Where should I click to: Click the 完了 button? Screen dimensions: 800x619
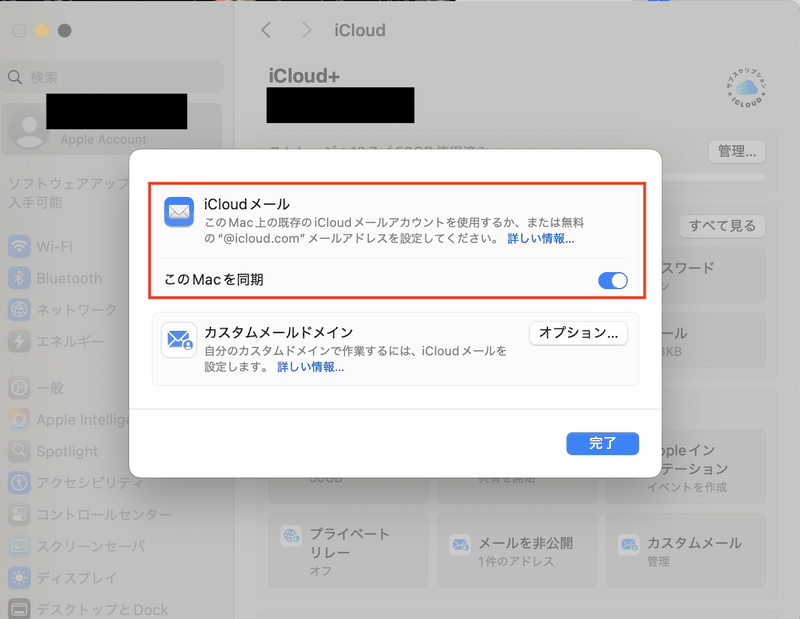click(602, 443)
